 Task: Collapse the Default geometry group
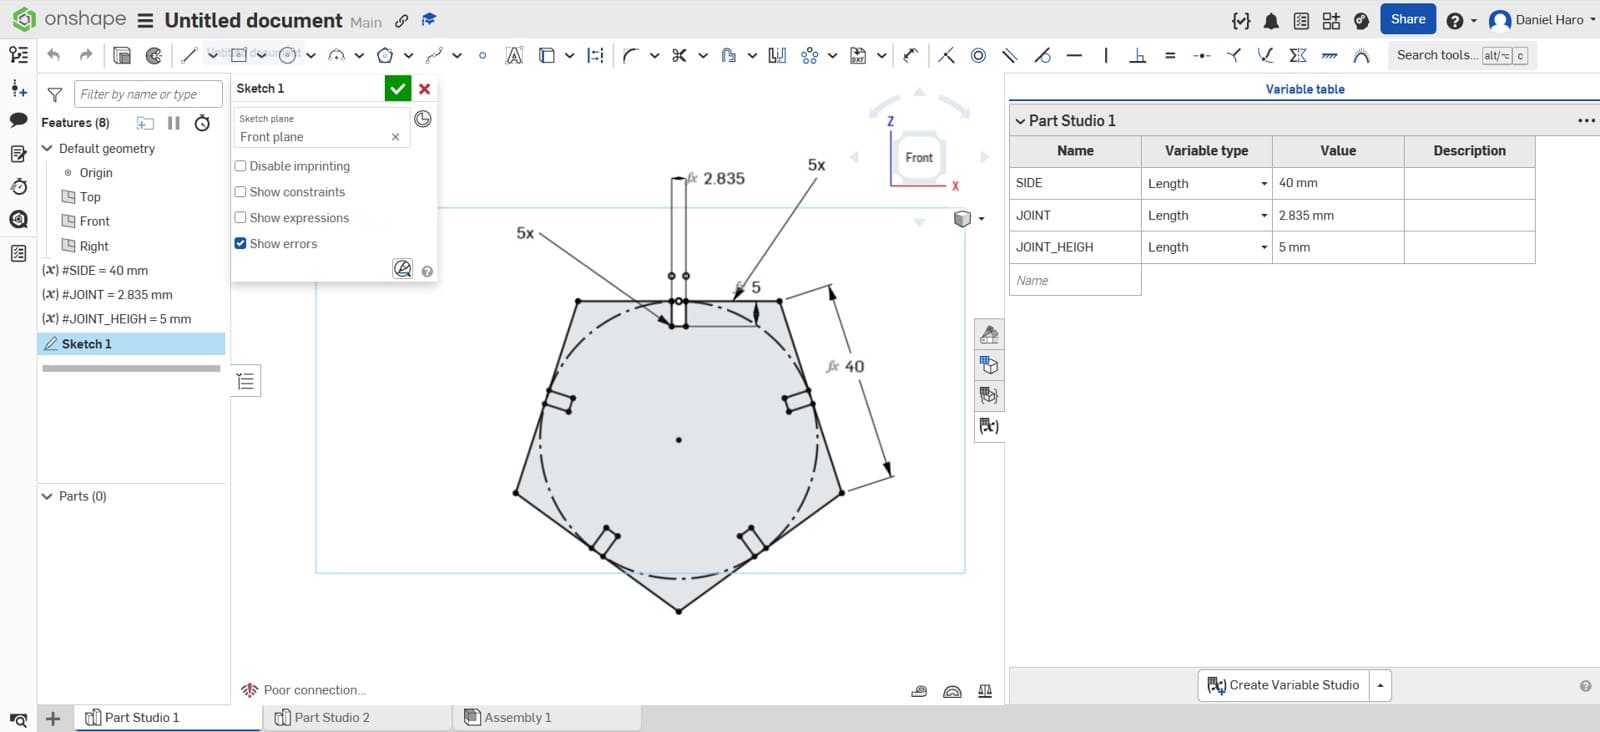pos(47,148)
